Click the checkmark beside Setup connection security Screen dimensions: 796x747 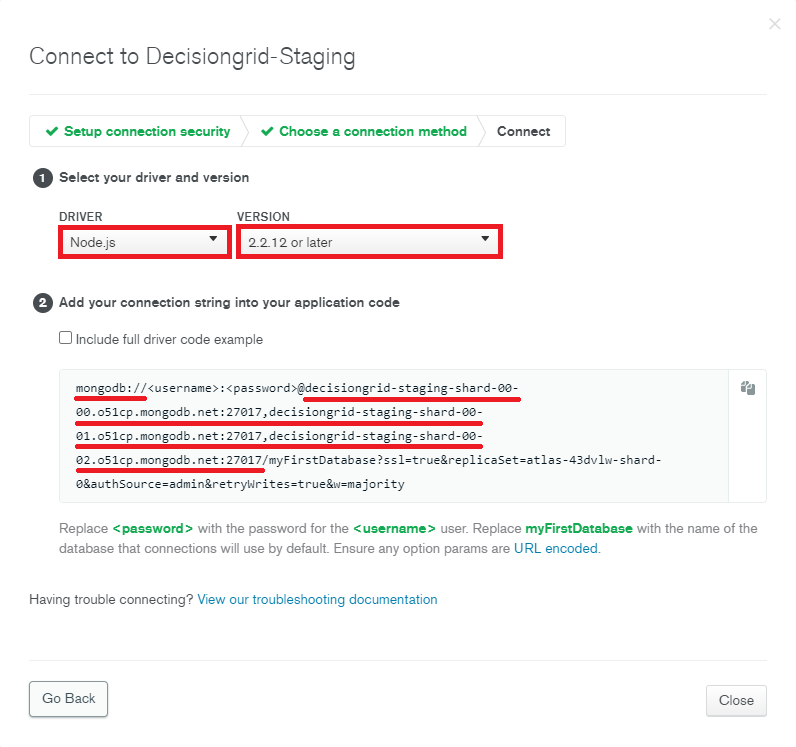pyautogui.click(x=52, y=132)
